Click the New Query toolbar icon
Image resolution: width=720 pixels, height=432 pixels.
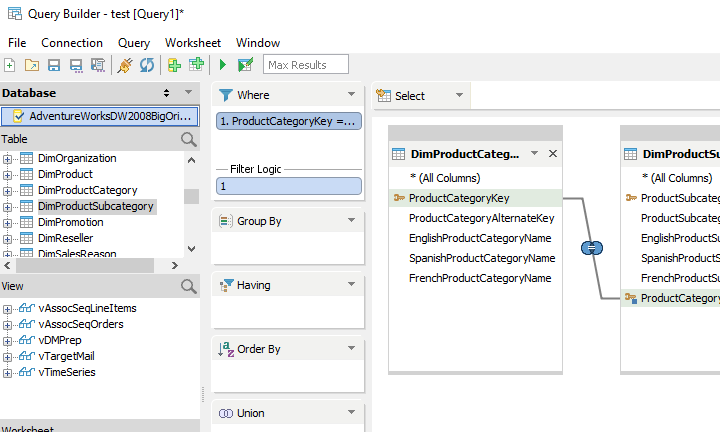point(10,65)
